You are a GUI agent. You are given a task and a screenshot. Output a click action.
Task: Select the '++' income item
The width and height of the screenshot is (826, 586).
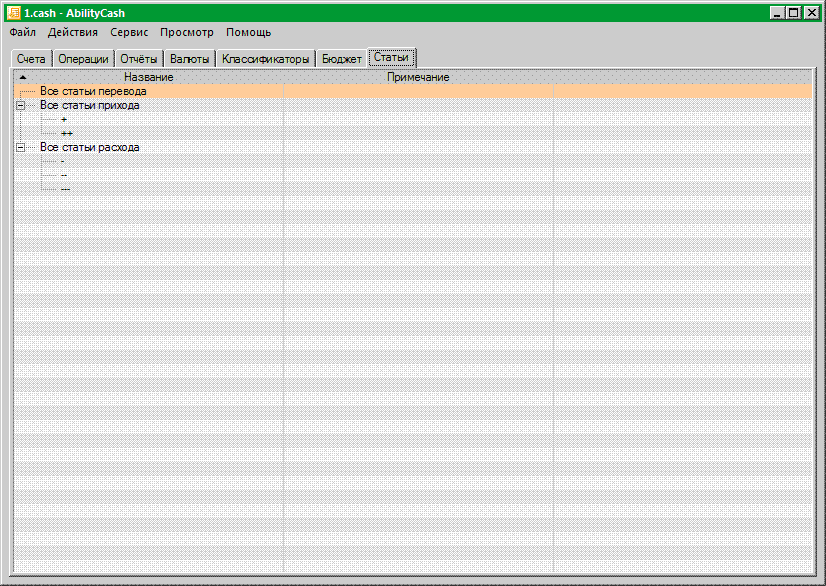click(x=66, y=133)
